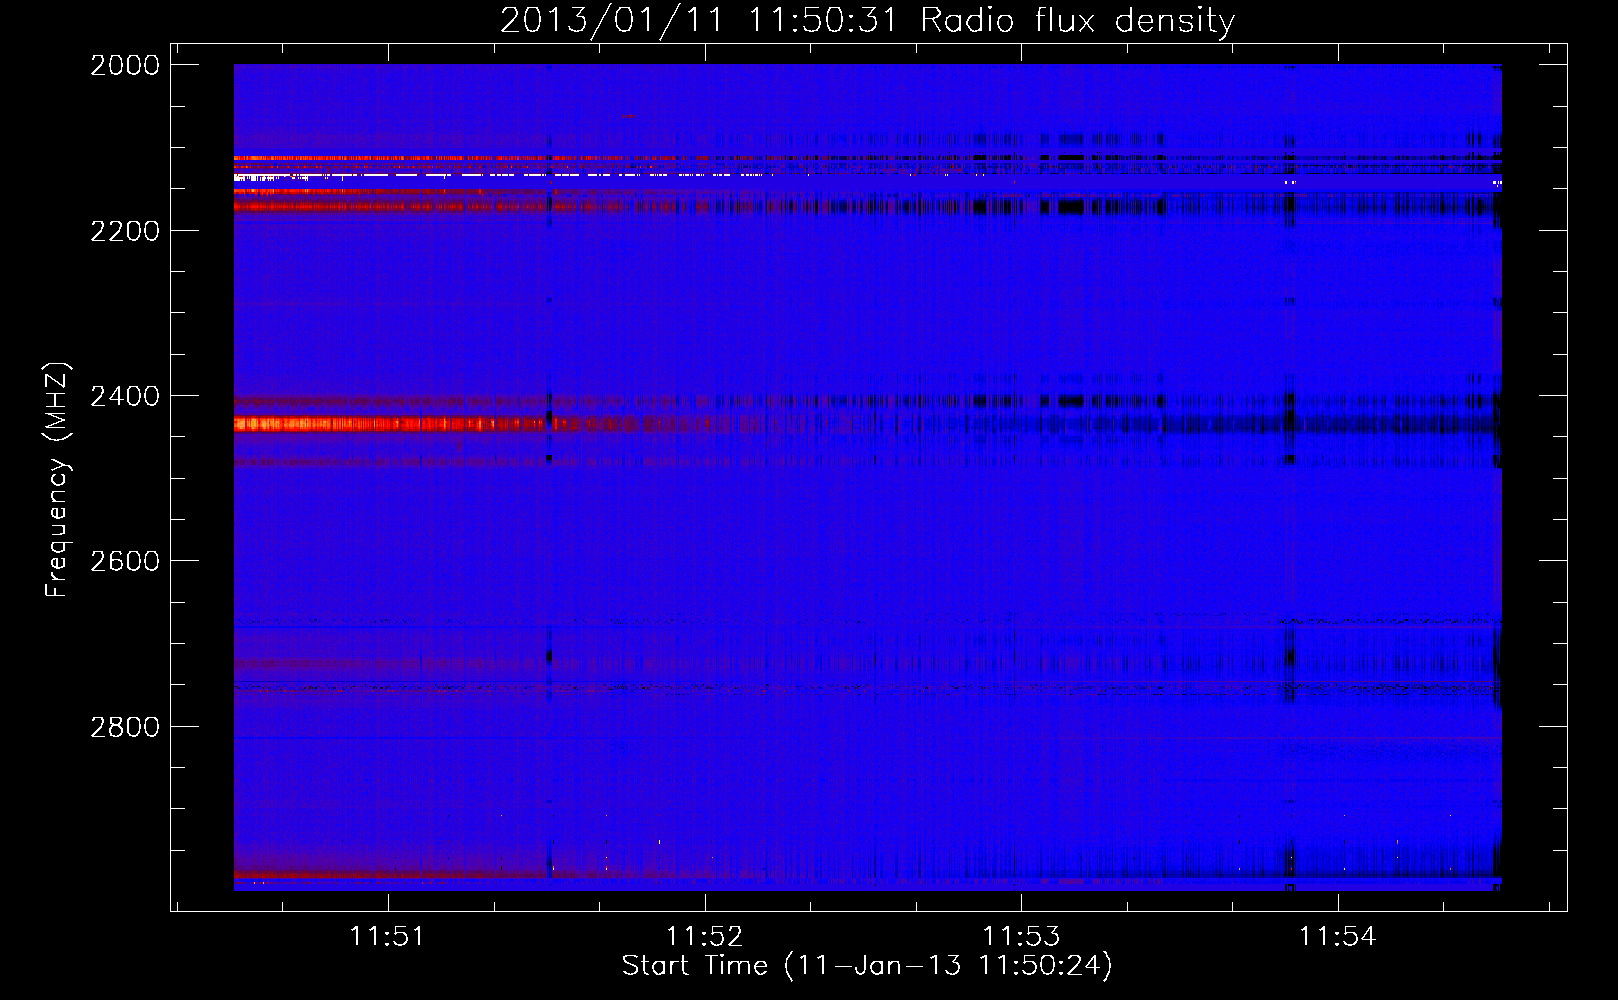Click the 2400 frequency tick label
Viewport: 1618px width, 1000px height.
[x=125, y=396]
